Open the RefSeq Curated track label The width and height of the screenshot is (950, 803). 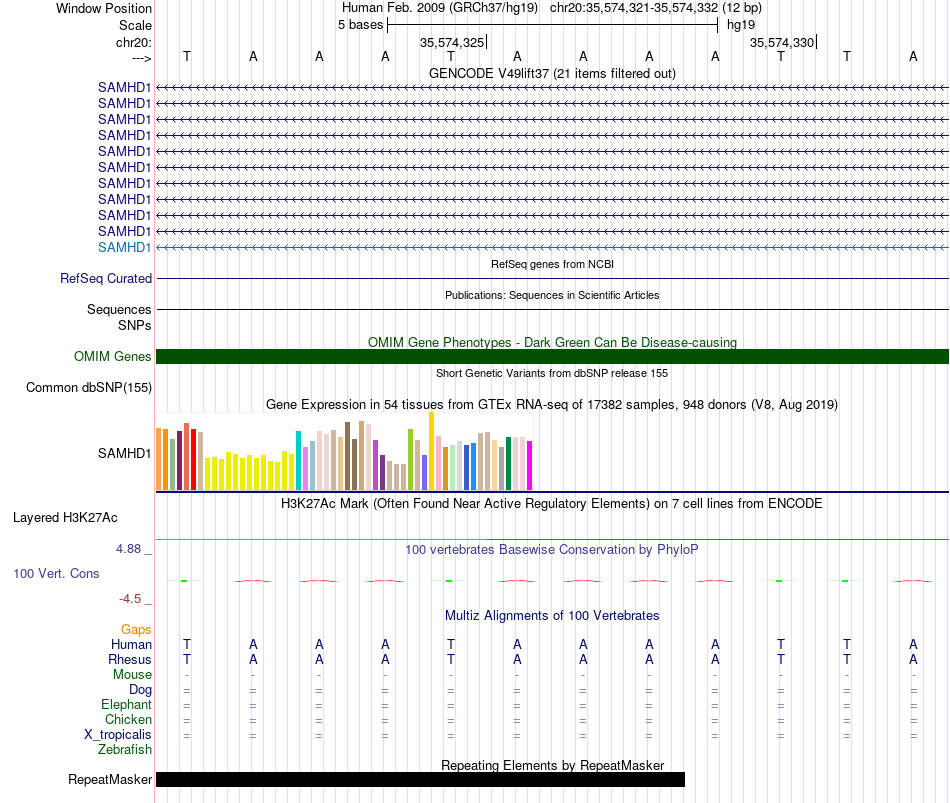point(106,278)
